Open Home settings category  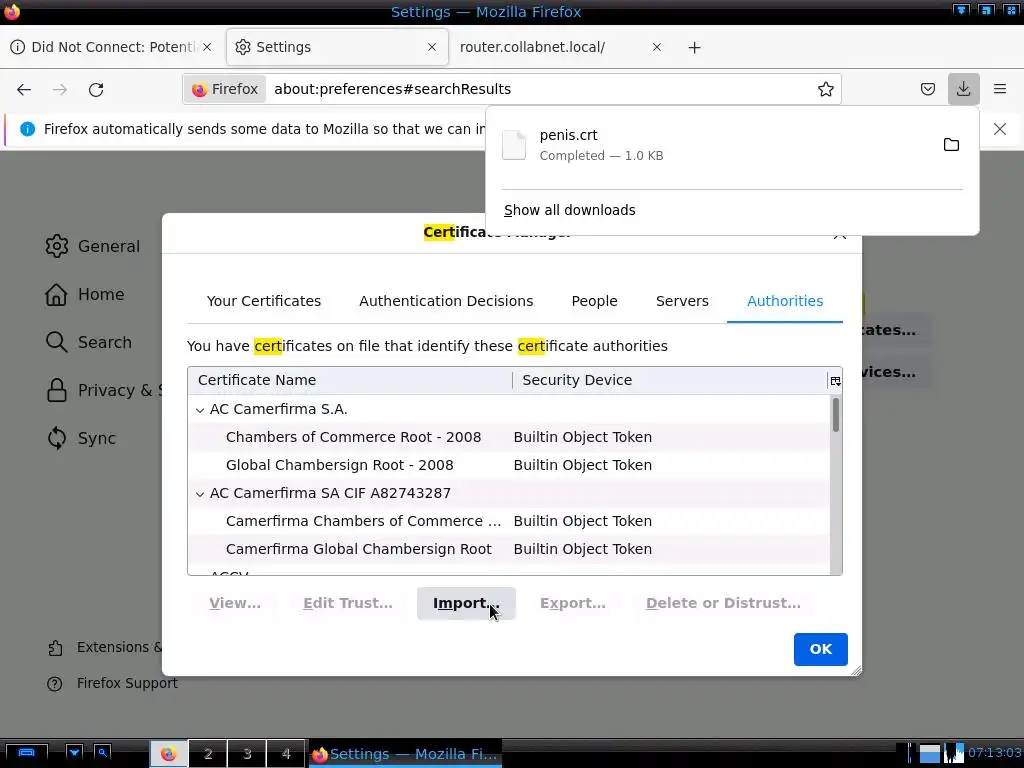pos(85,295)
